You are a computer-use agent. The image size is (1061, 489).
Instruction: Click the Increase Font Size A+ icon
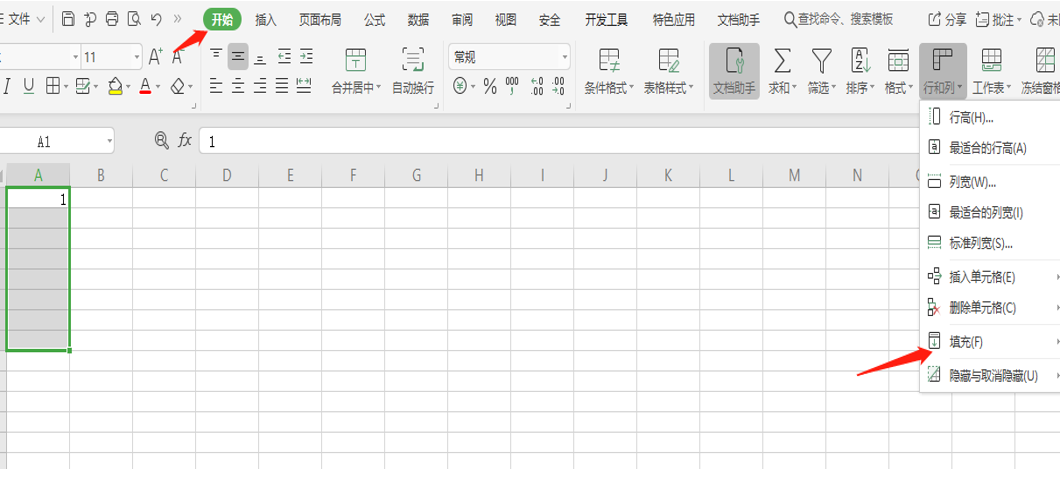[x=156, y=57]
